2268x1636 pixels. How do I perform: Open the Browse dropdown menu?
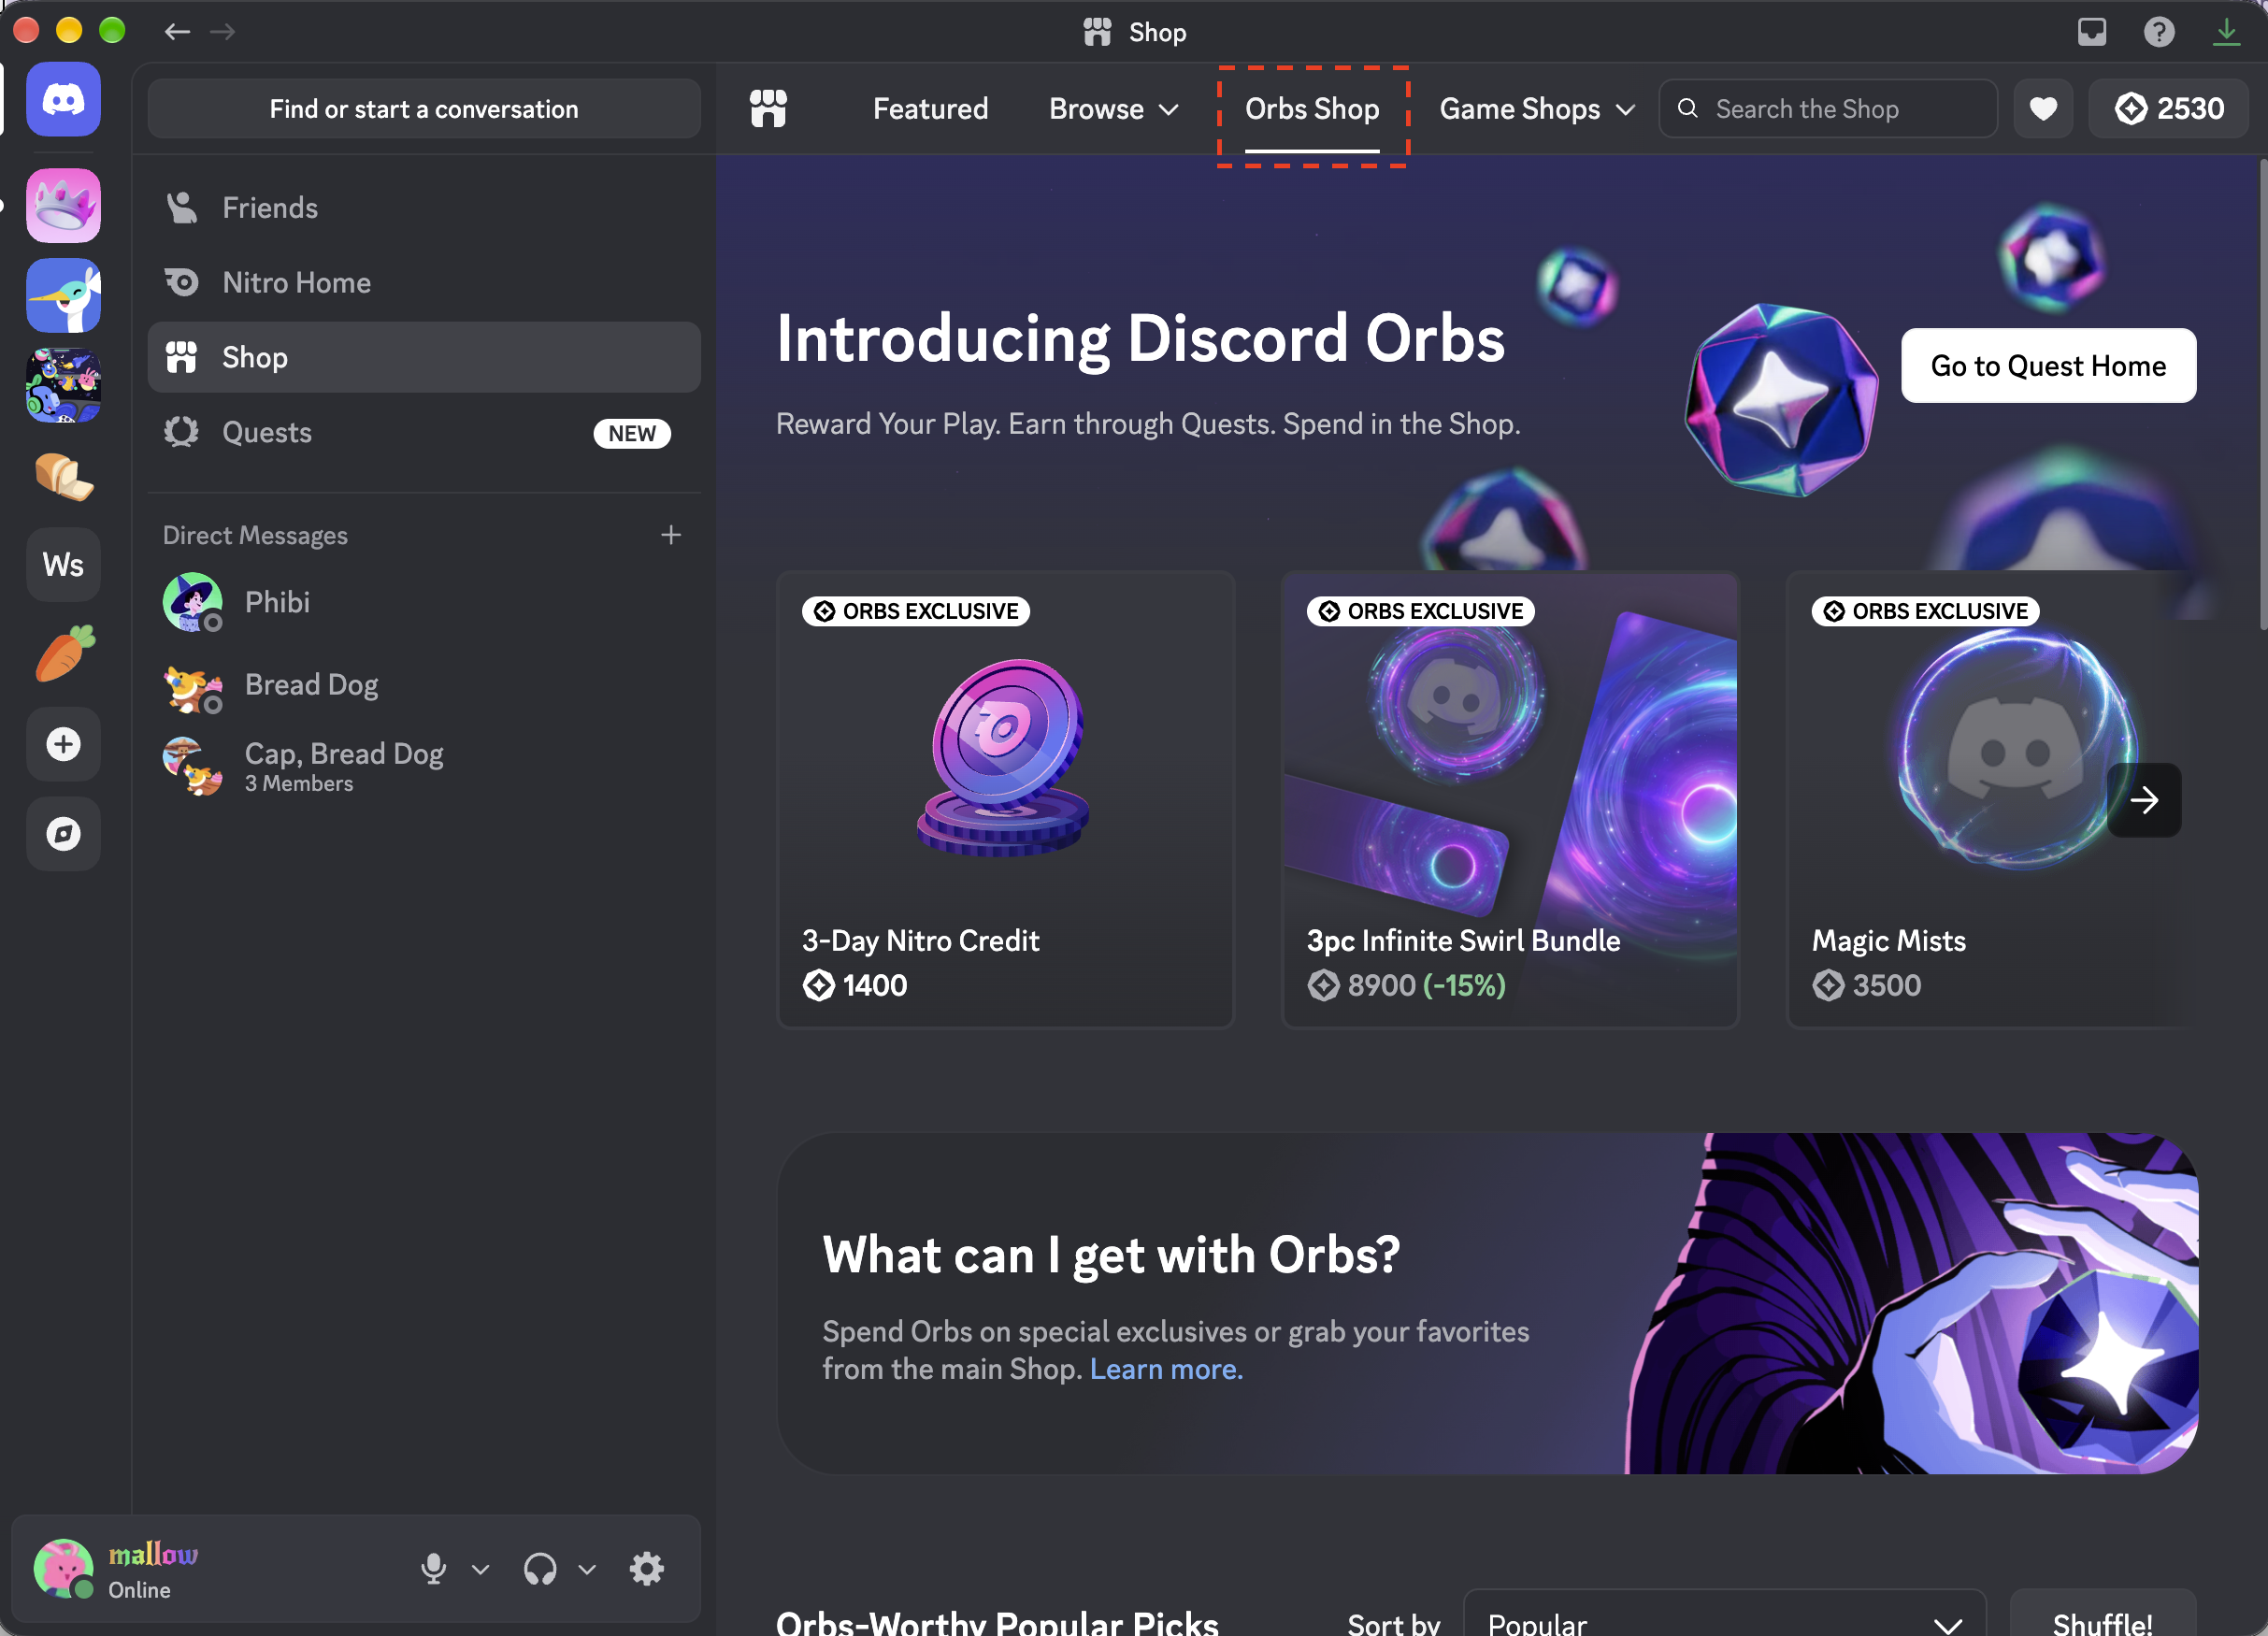click(1114, 108)
